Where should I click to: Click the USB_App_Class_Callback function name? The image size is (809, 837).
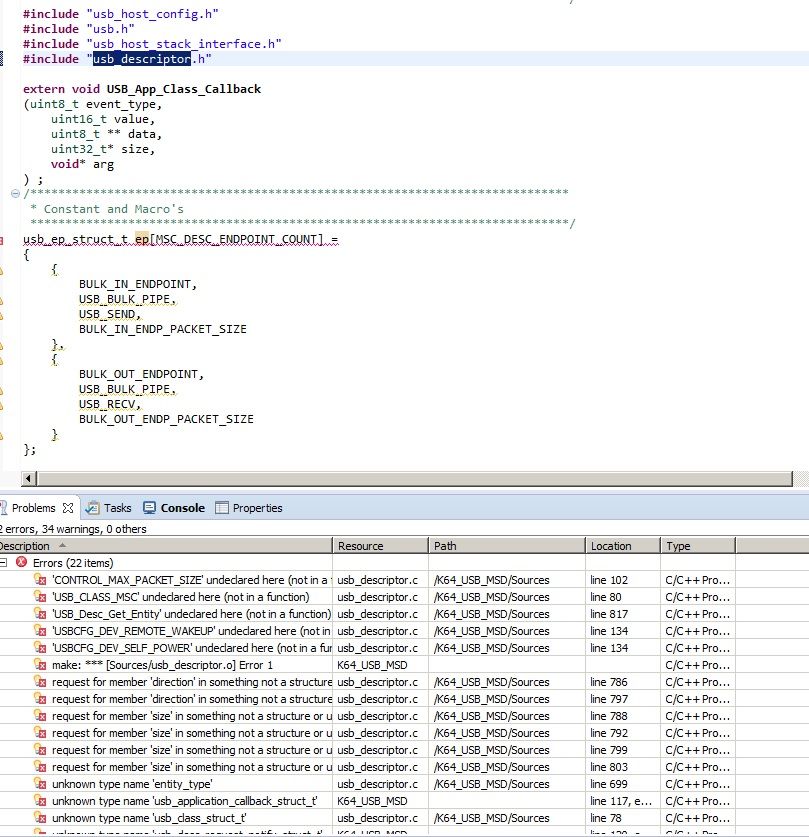(184, 89)
